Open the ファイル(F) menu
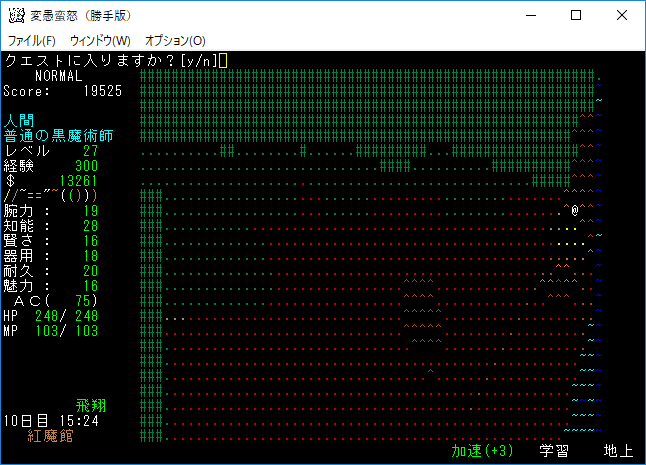Screen dimensions: 646x465 coord(32,41)
